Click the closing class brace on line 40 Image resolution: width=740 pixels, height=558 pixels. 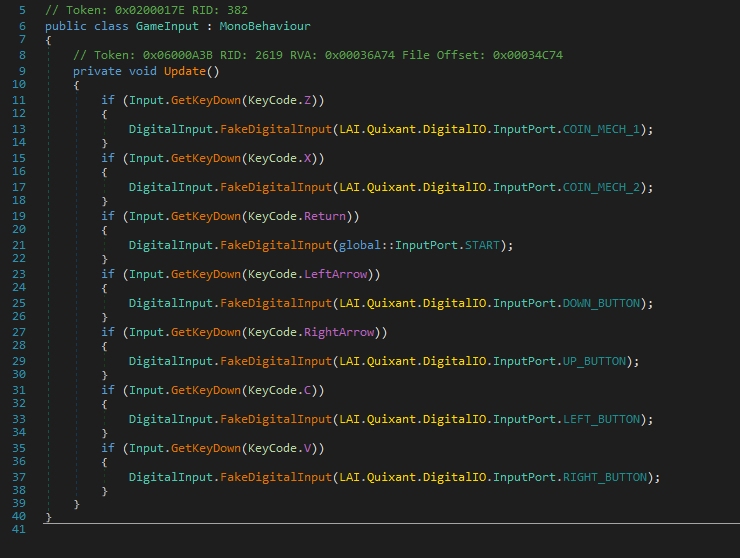coord(48,516)
